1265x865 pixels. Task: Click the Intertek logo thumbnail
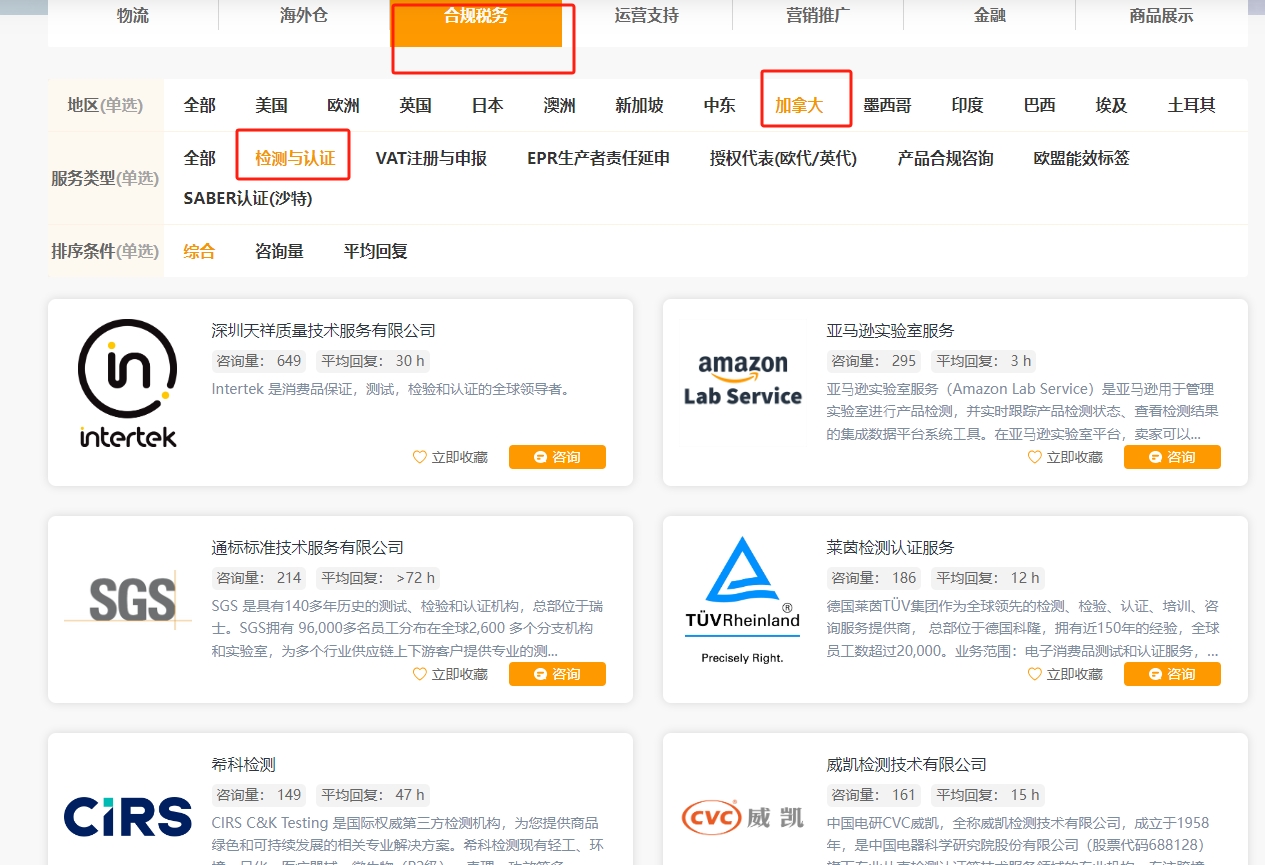pos(128,383)
